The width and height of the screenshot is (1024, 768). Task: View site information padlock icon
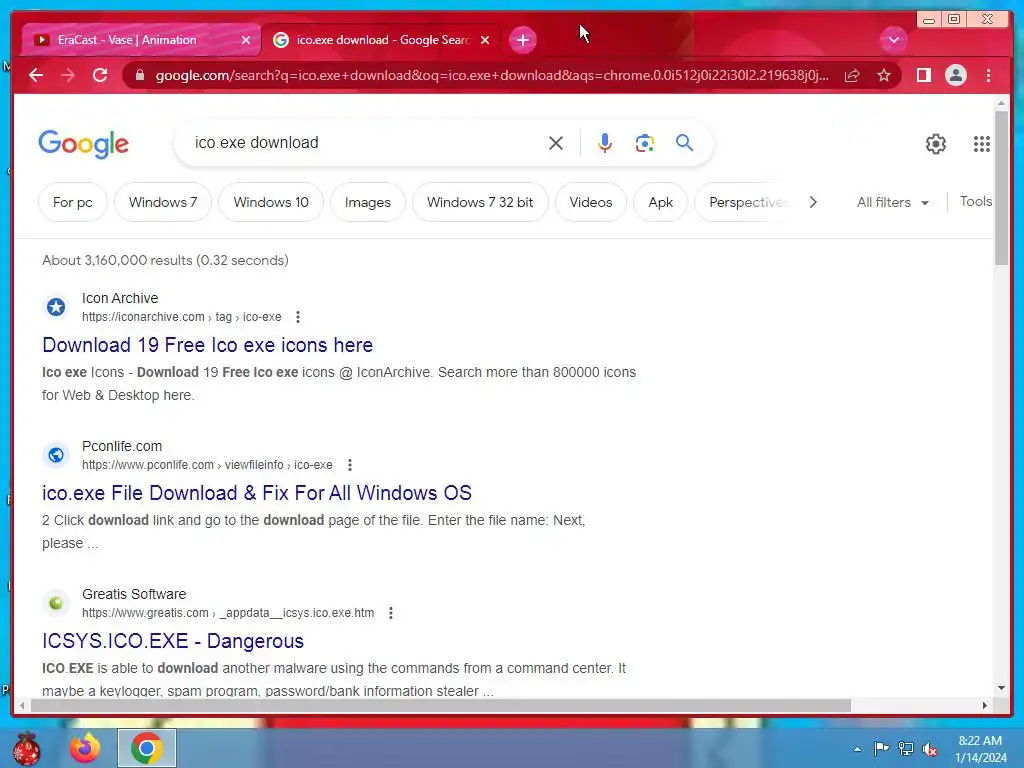click(x=139, y=75)
